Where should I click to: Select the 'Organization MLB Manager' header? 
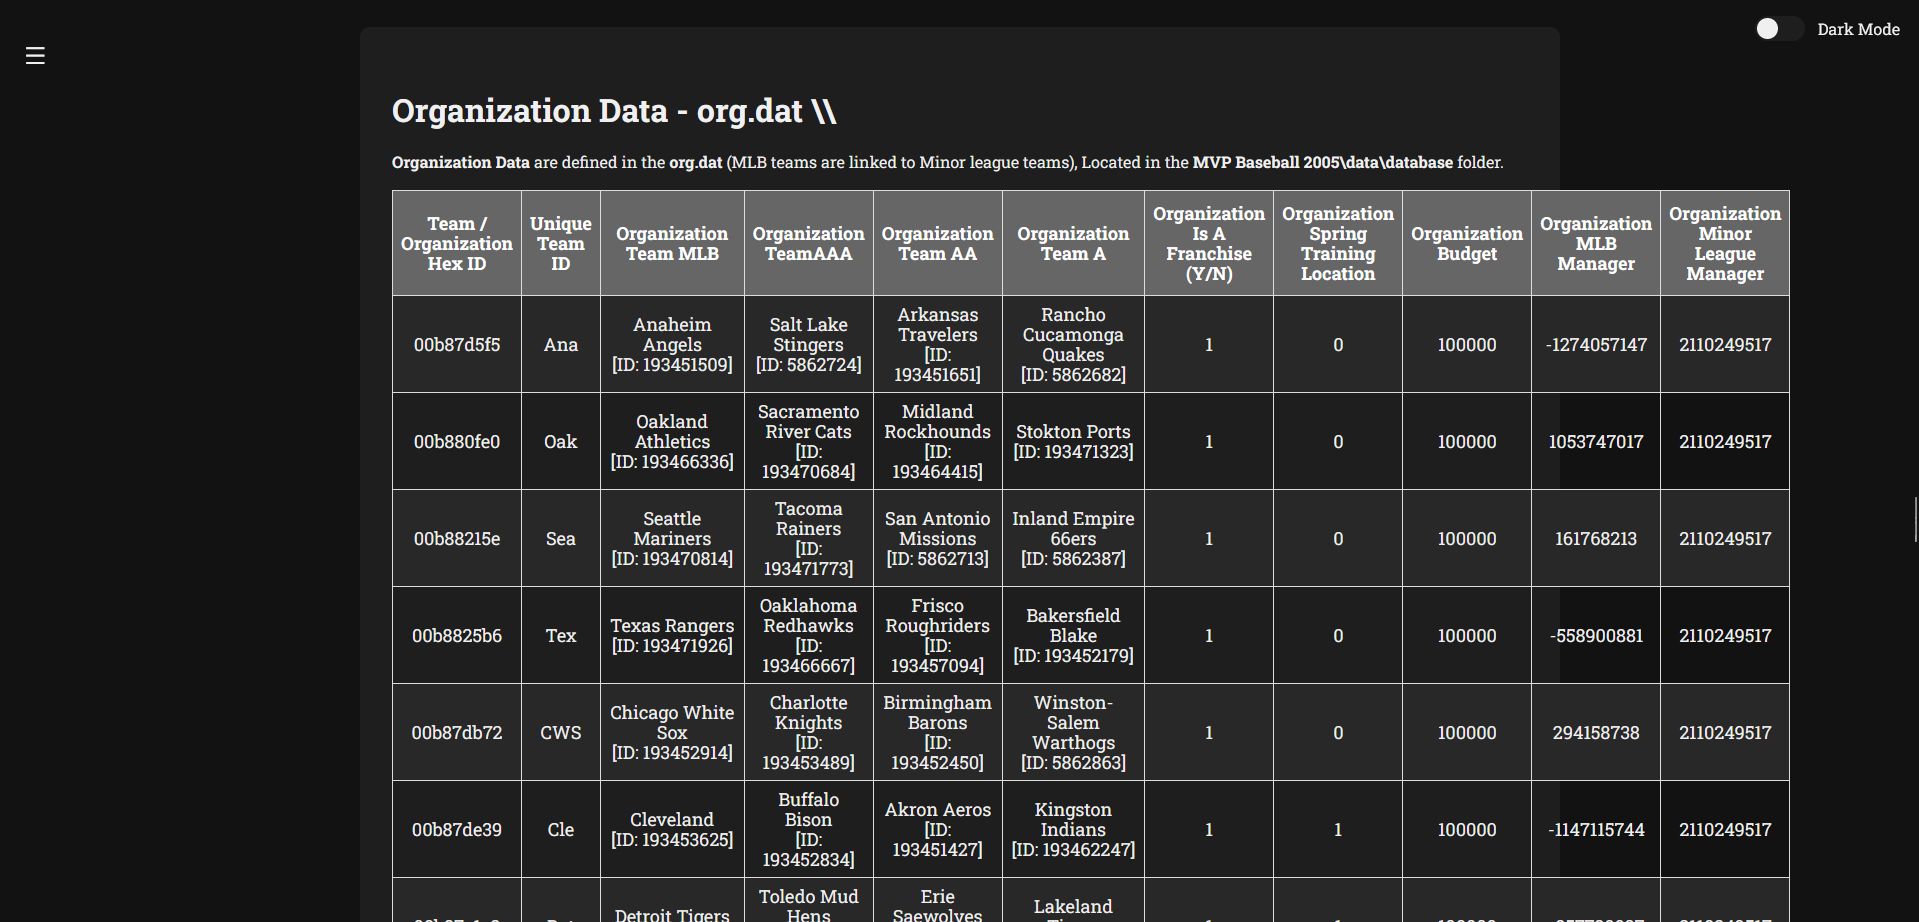tap(1596, 244)
